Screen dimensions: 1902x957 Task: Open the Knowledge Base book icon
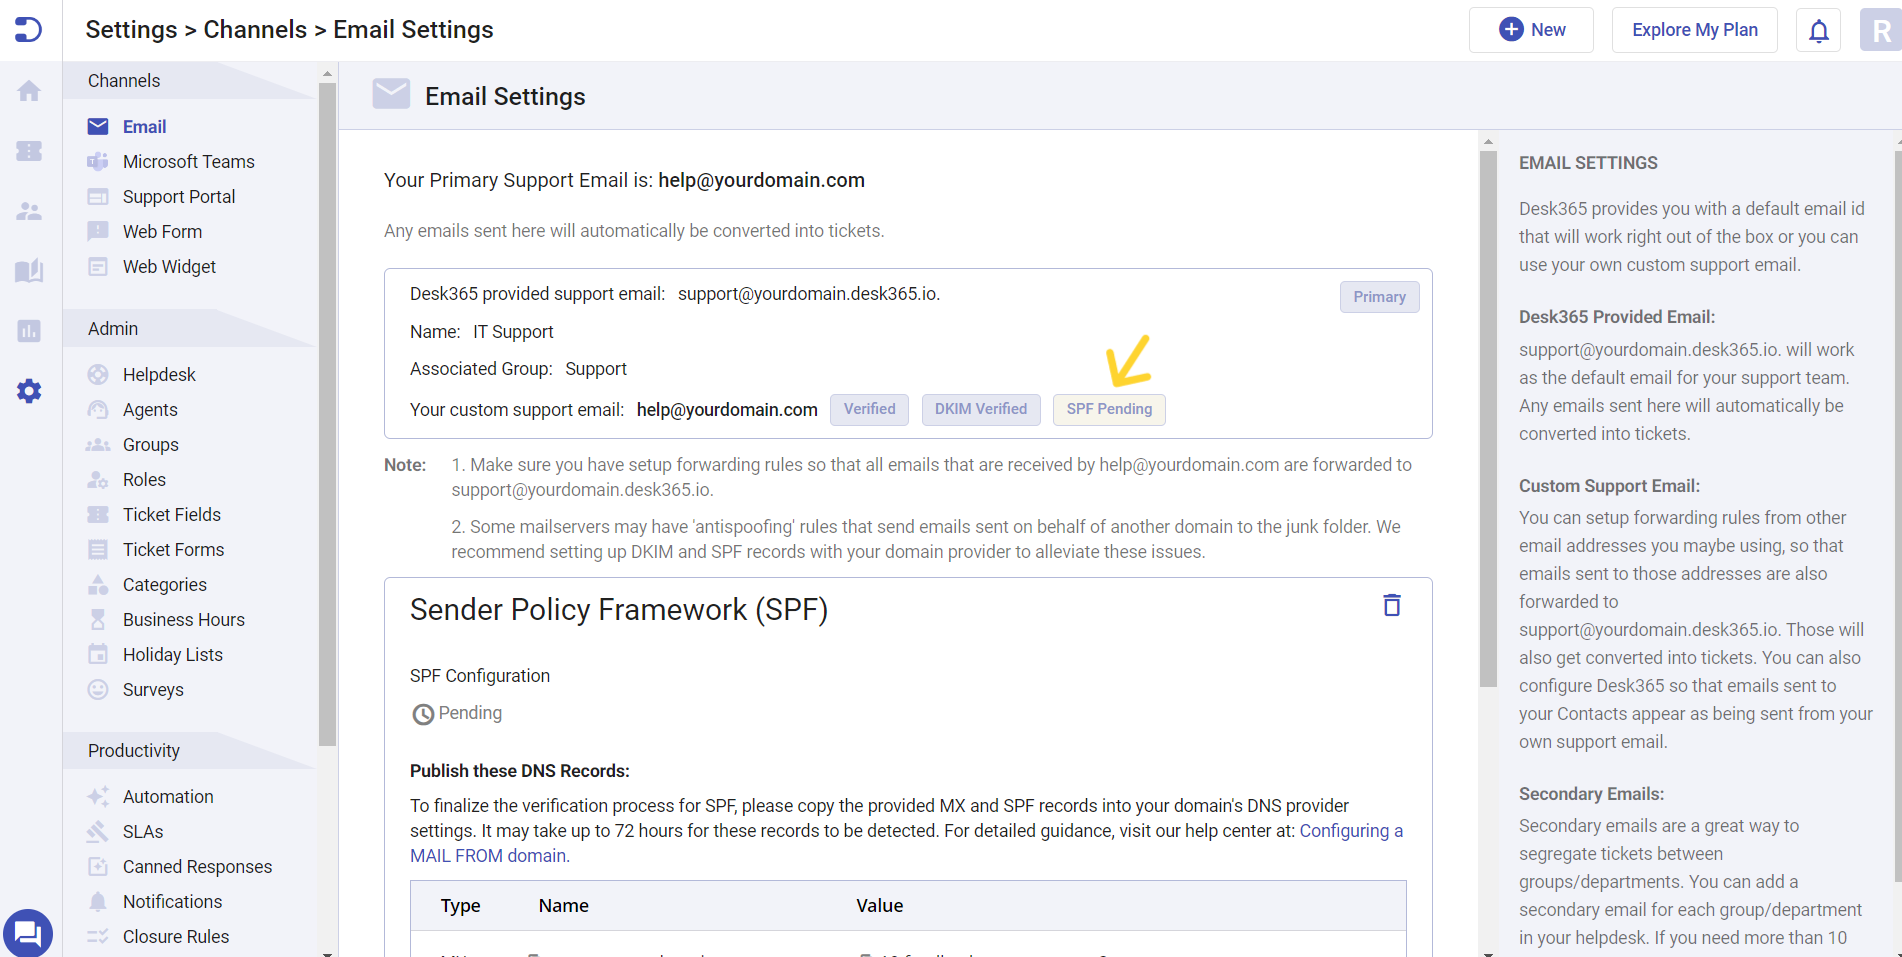pyautogui.click(x=29, y=270)
